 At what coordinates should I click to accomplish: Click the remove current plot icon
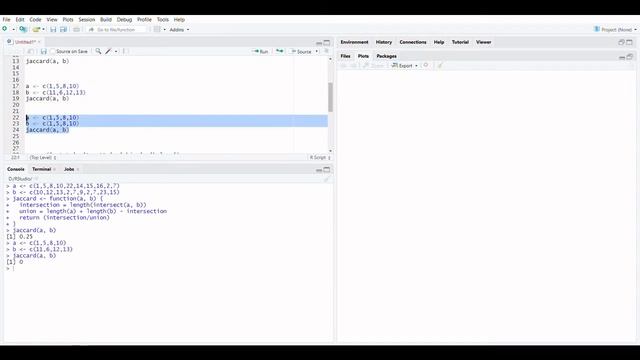(426, 65)
